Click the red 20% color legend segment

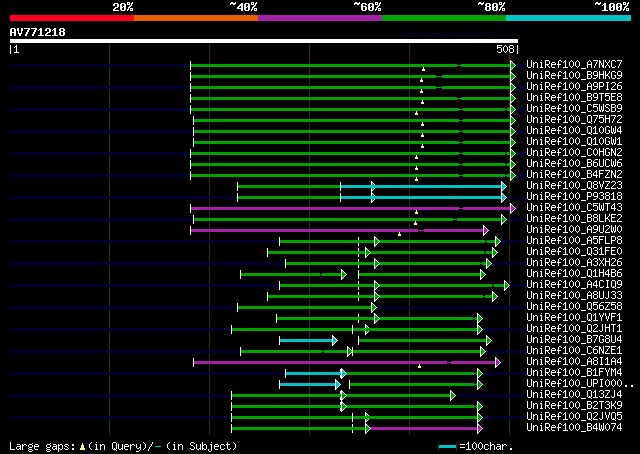tap(72, 18)
